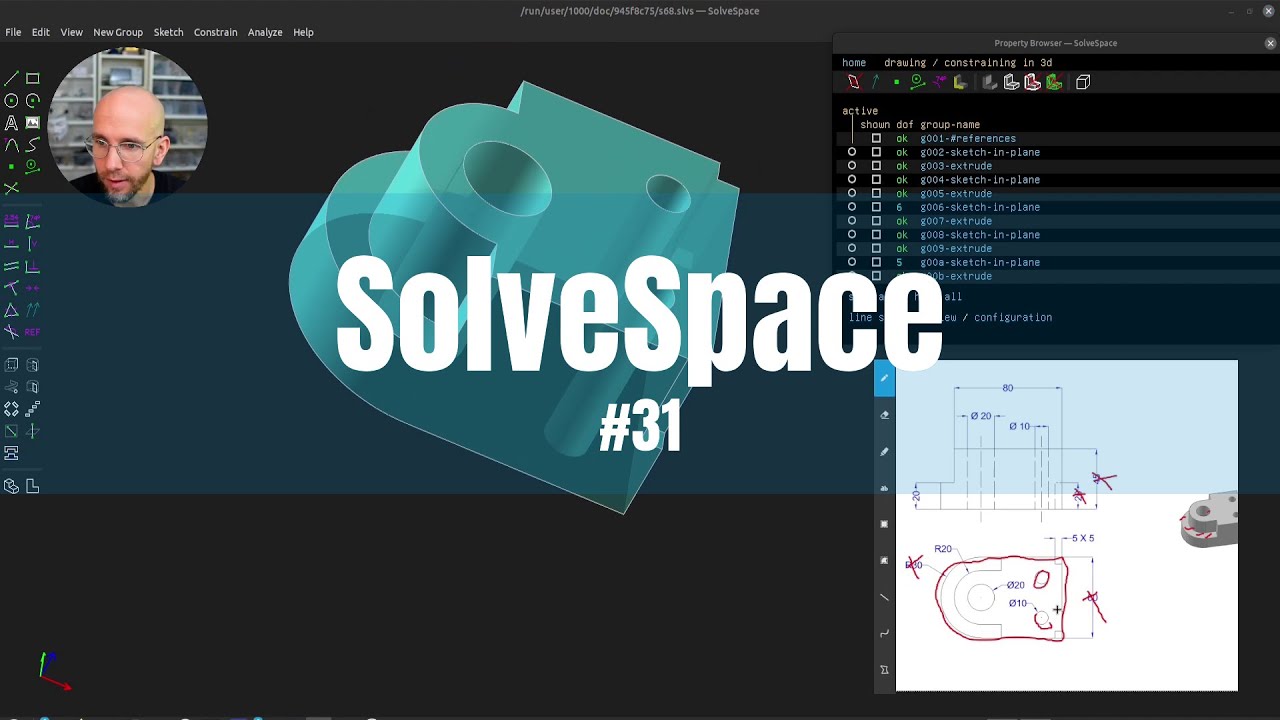Activate group g005-extrude radio button

852,193
